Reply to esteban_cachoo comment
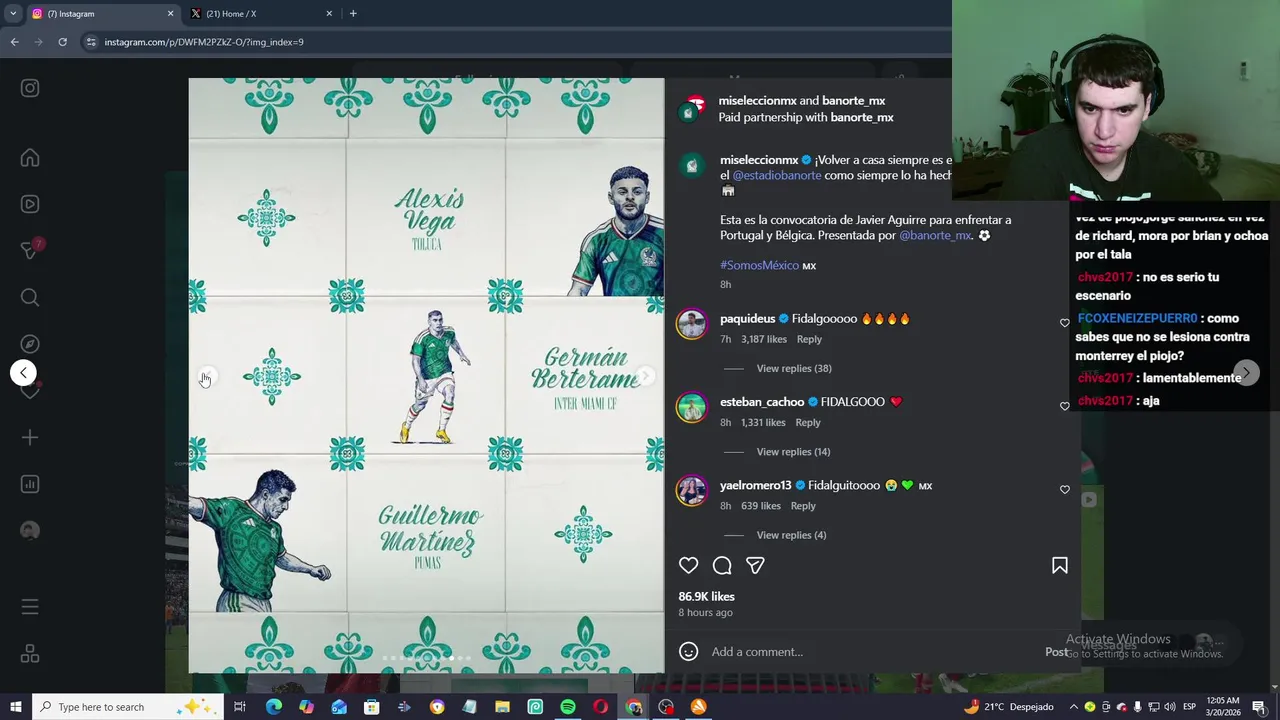Image resolution: width=1280 pixels, height=720 pixels. click(x=808, y=423)
